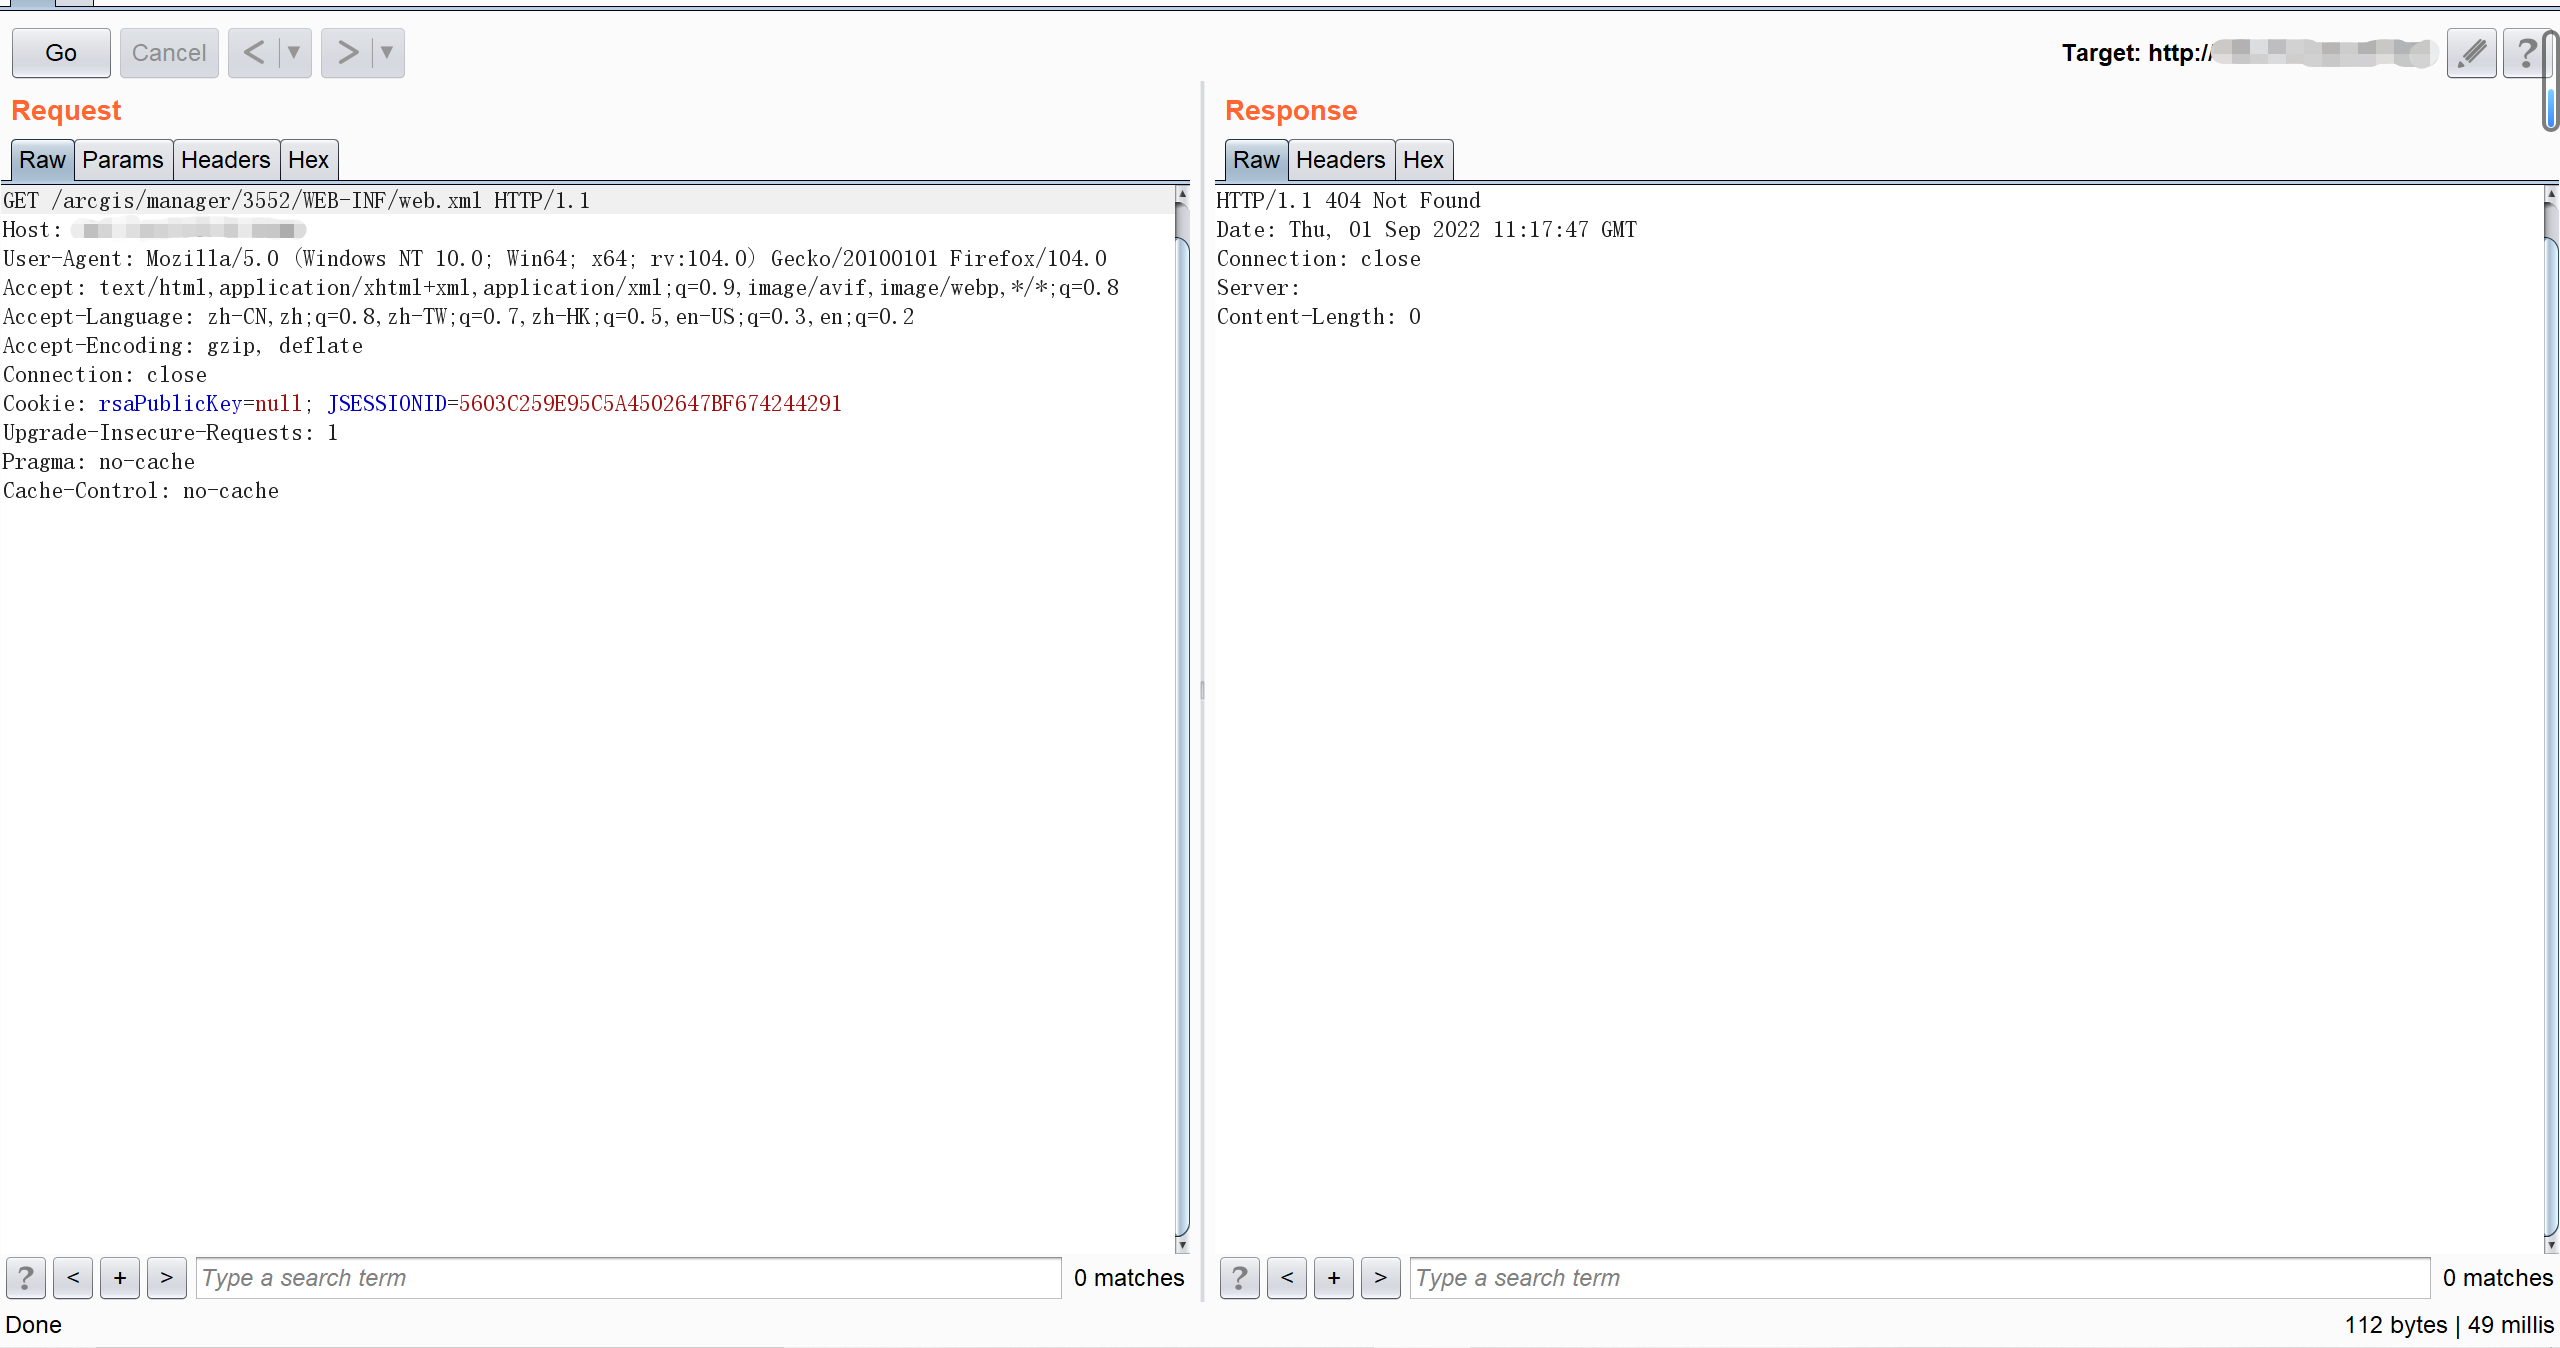
Task: Click request search help question icon
Action: (x=26, y=1278)
